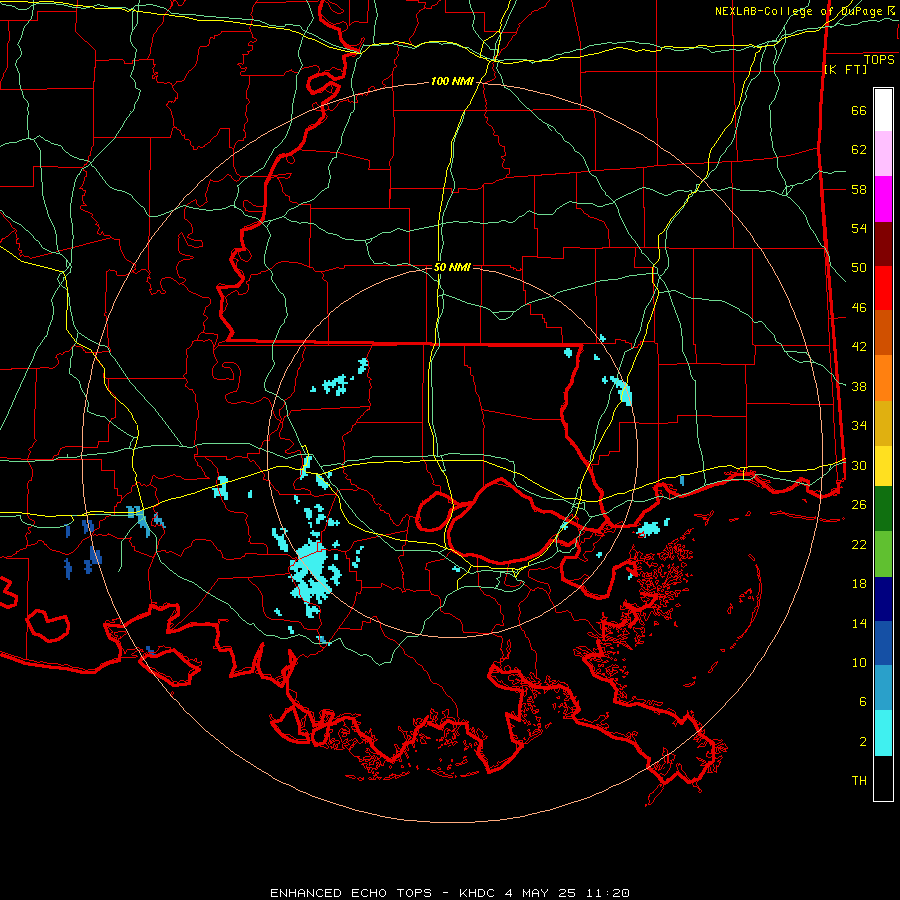Click the "50 NMI" range ring label
The height and width of the screenshot is (900, 900).
[x=452, y=267]
